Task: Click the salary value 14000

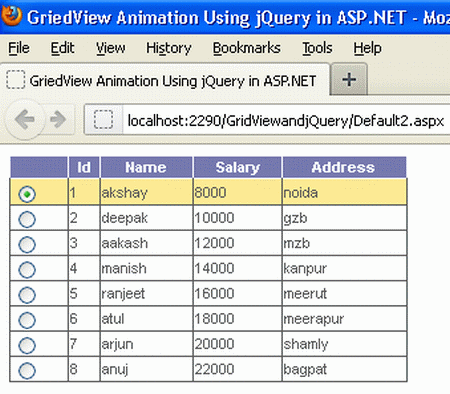Action: (214, 268)
